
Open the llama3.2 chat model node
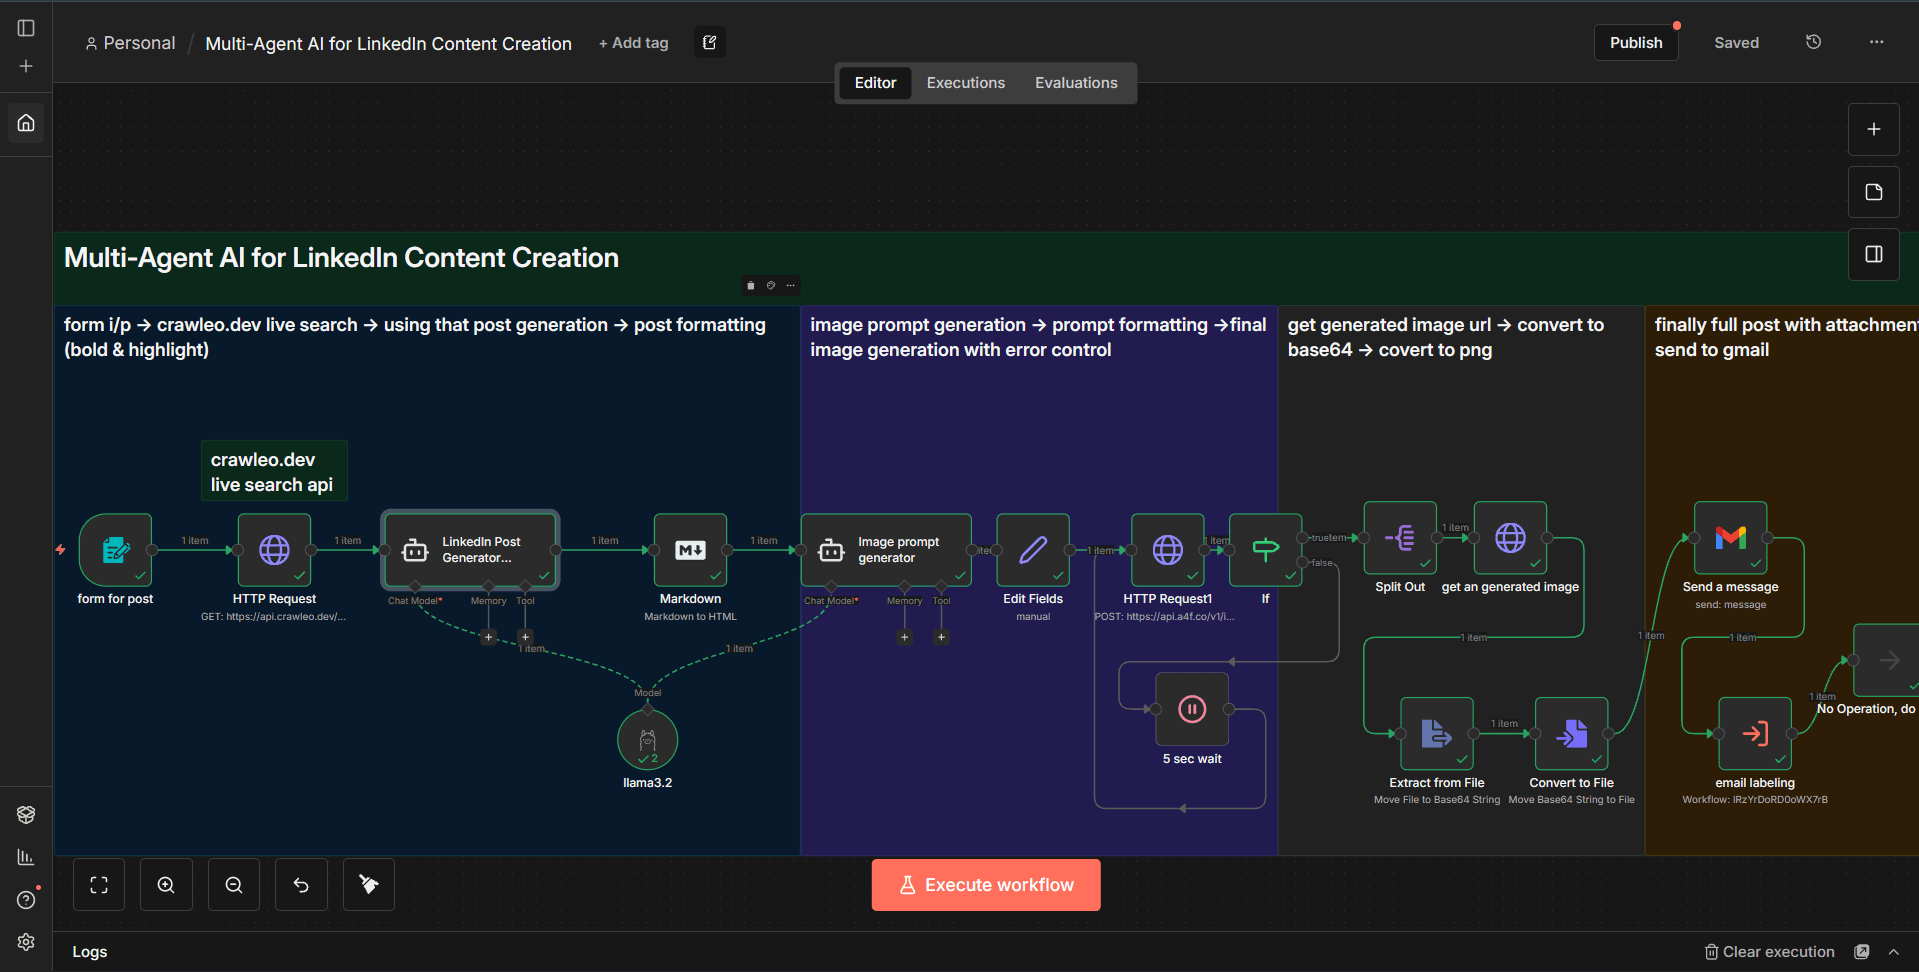pos(646,741)
